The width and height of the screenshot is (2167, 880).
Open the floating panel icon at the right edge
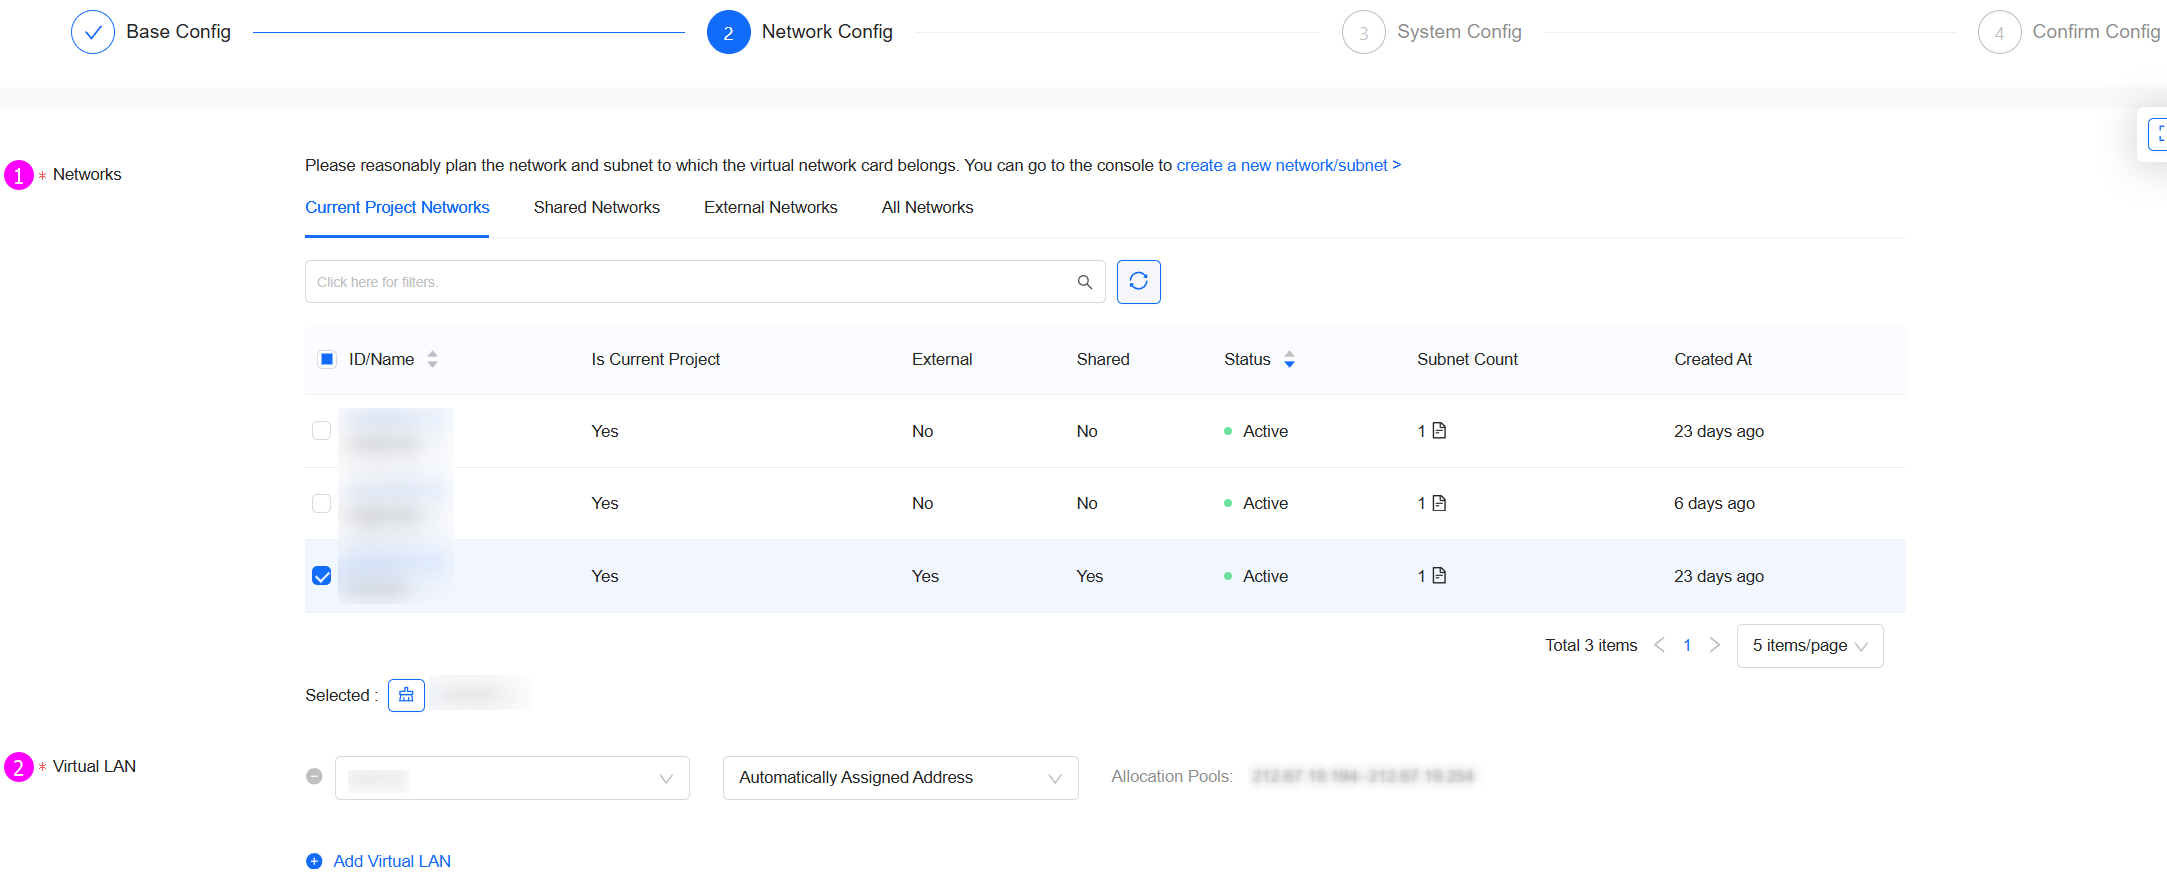click(x=2156, y=134)
